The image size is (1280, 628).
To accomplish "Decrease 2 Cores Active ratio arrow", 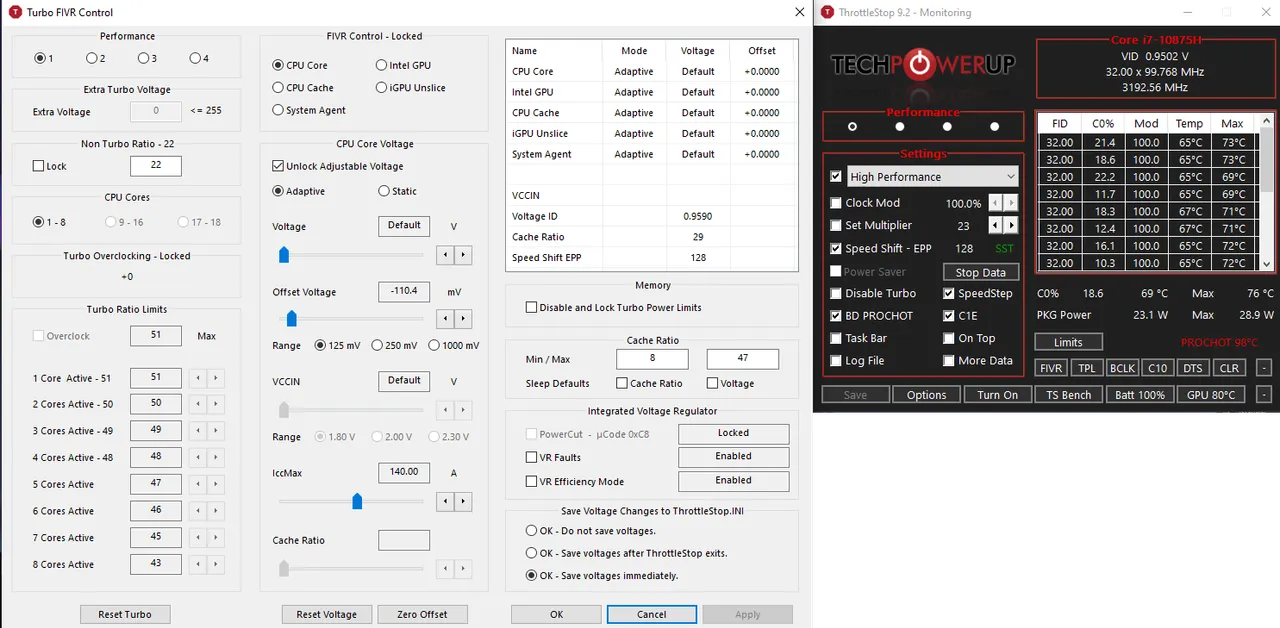I will (x=198, y=404).
